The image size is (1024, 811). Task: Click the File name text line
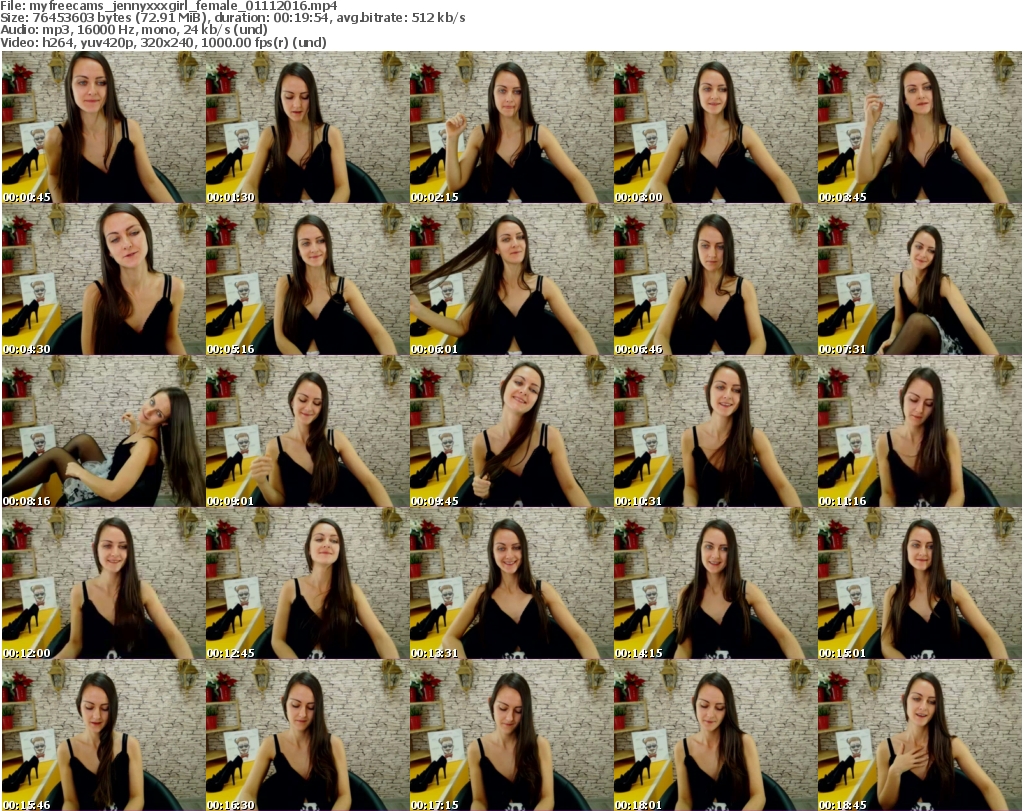pos(169,6)
